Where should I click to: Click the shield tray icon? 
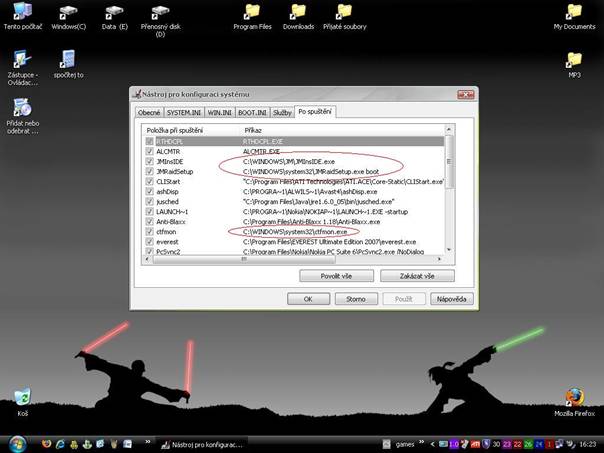[x=486, y=445]
